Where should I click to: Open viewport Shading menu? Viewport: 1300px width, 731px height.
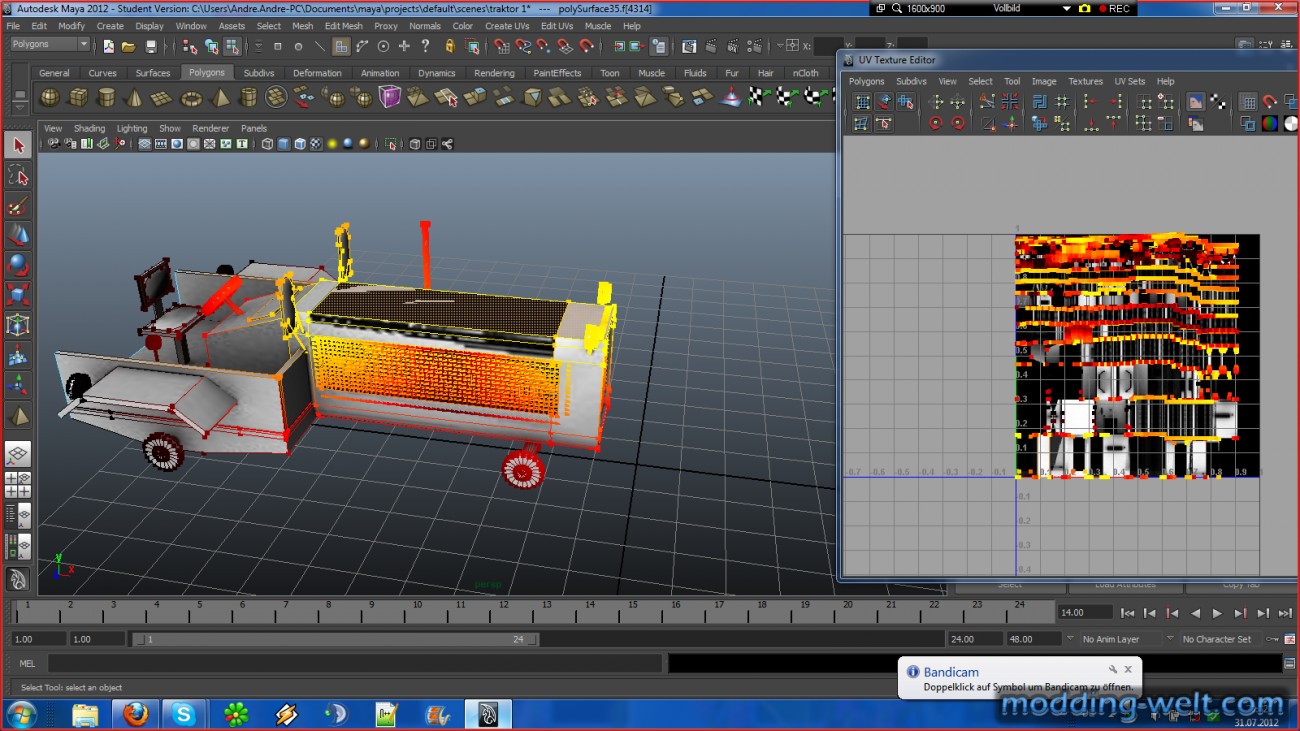point(89,128)
